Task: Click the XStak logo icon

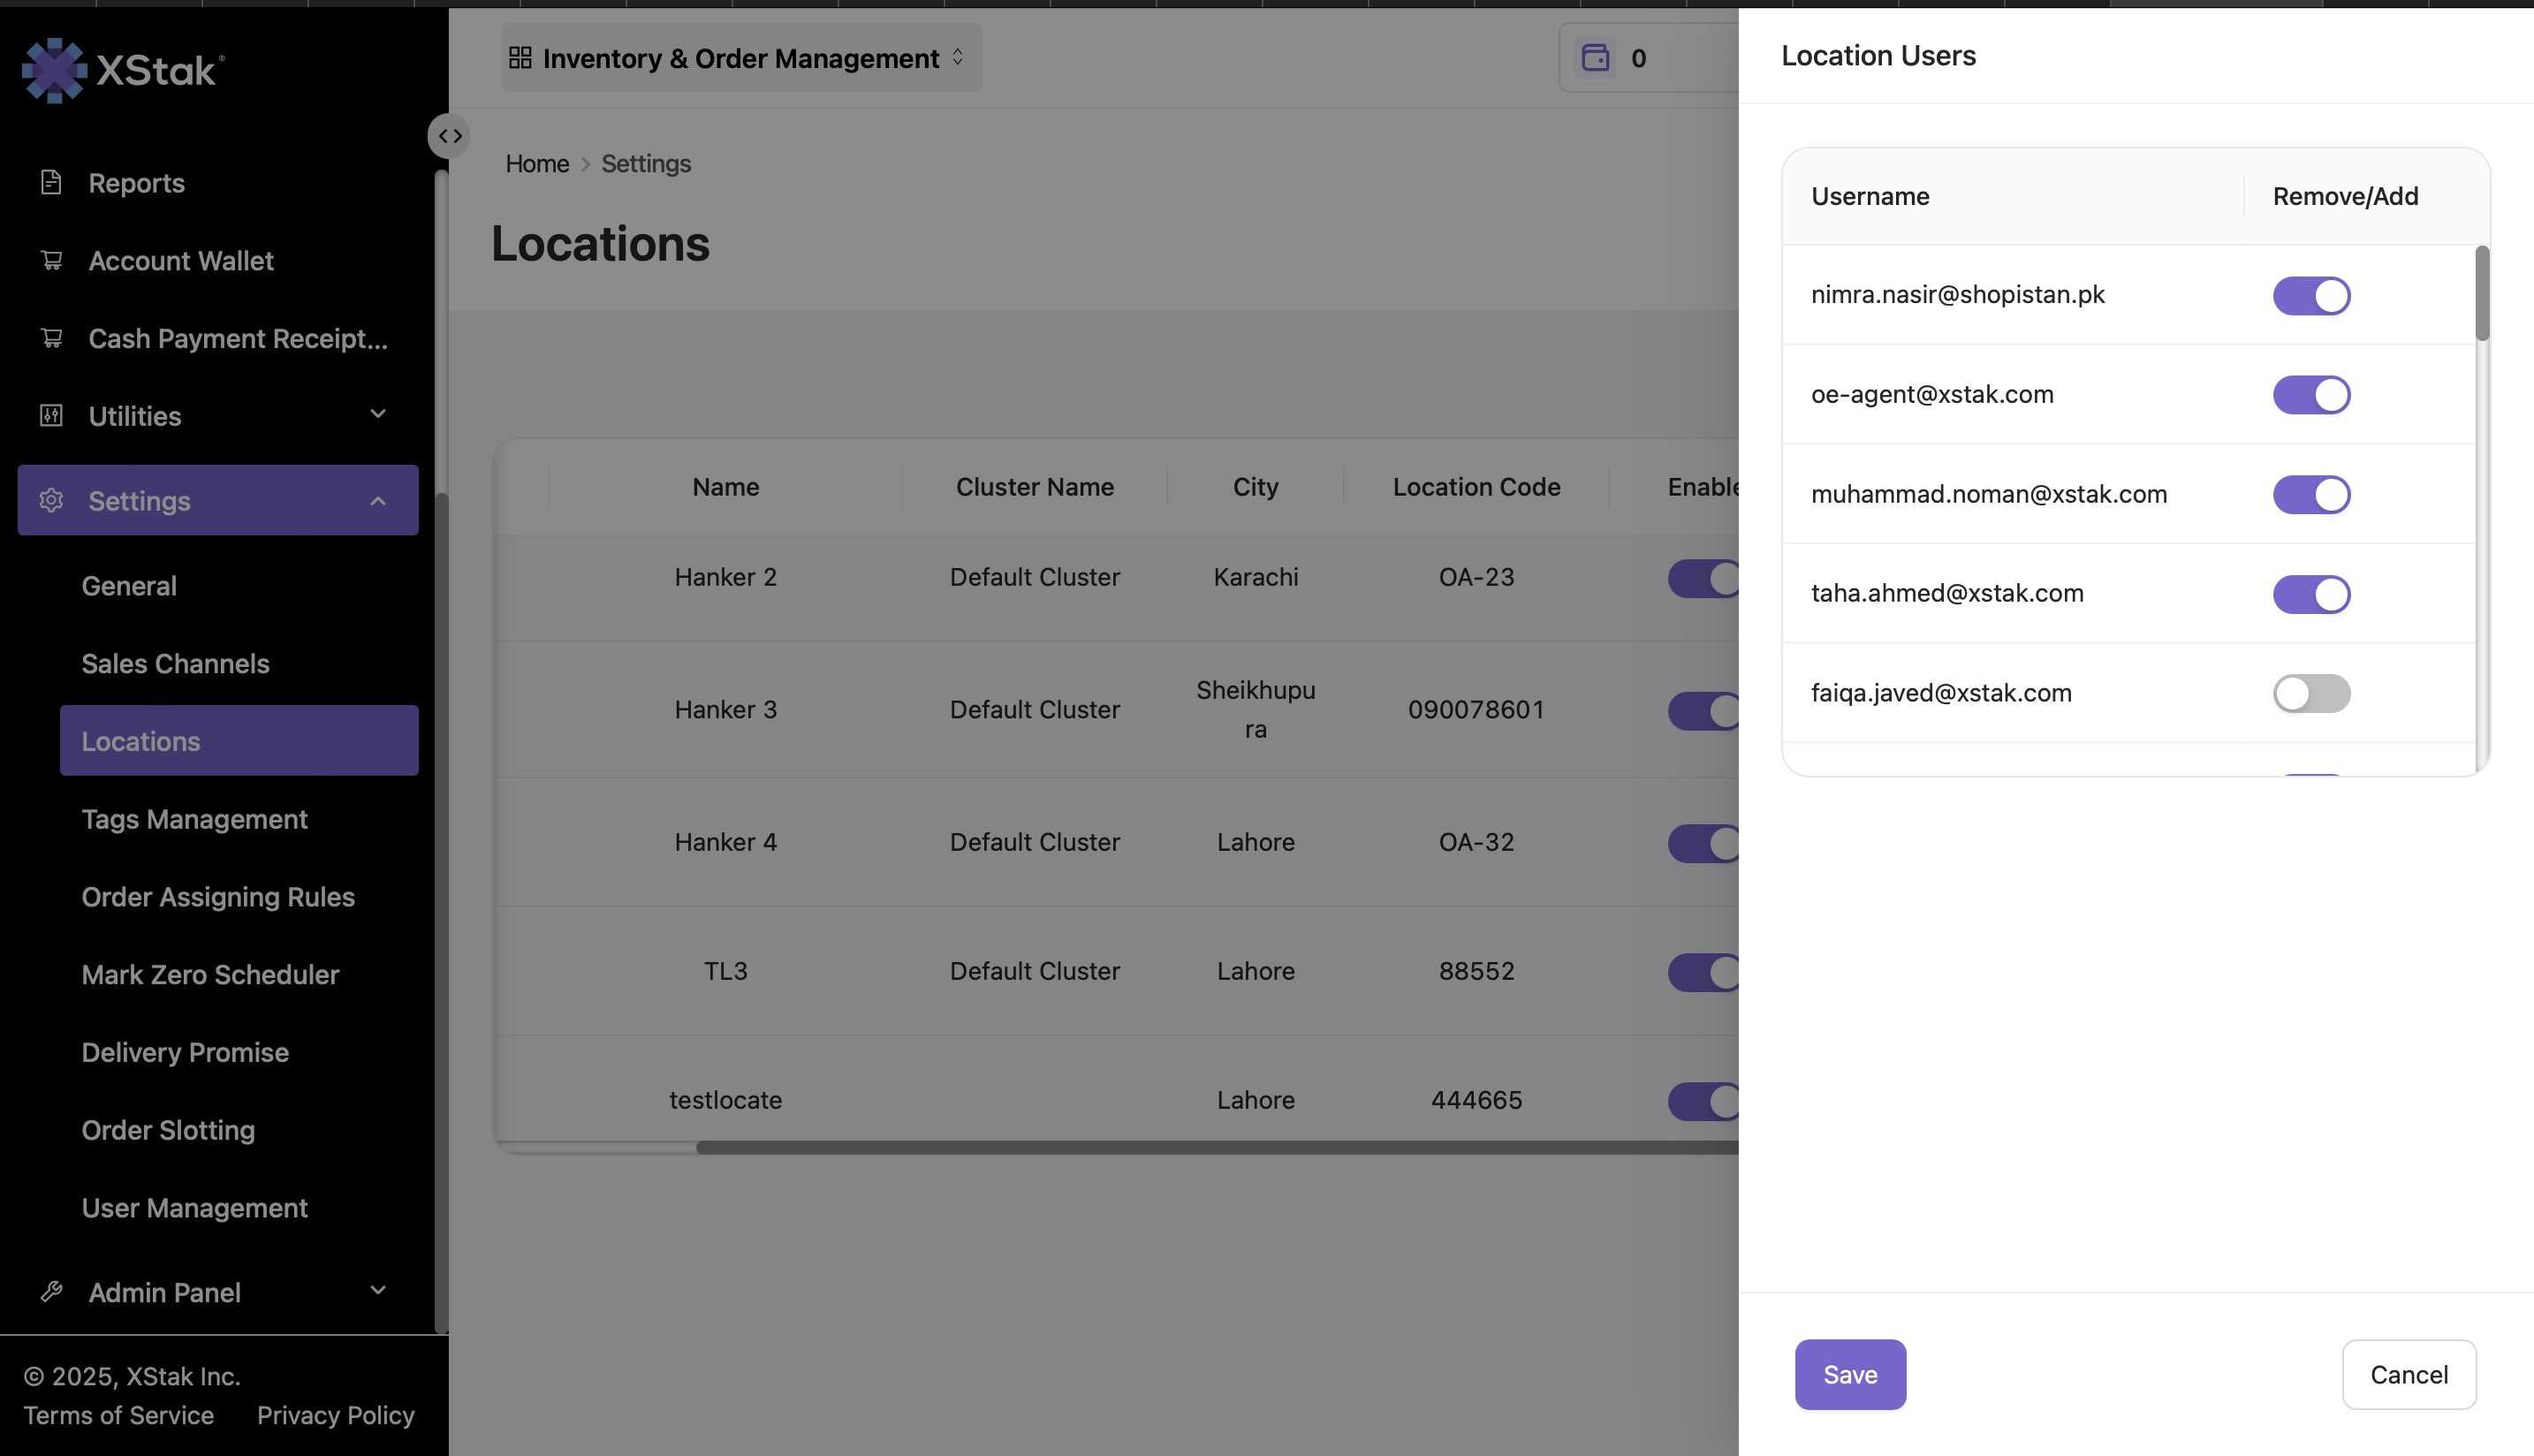Action: coord(54,70)
